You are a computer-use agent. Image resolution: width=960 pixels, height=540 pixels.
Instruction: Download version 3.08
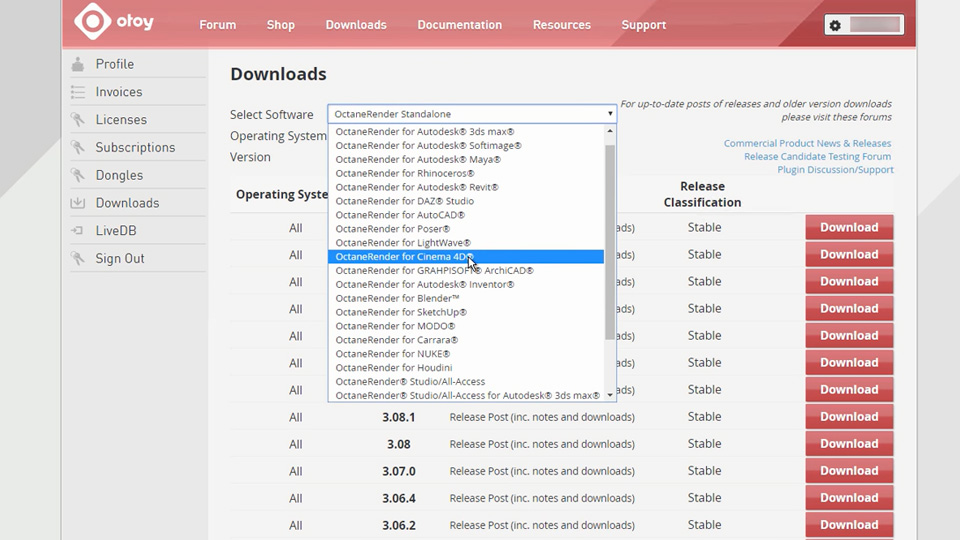click(849, 444)
